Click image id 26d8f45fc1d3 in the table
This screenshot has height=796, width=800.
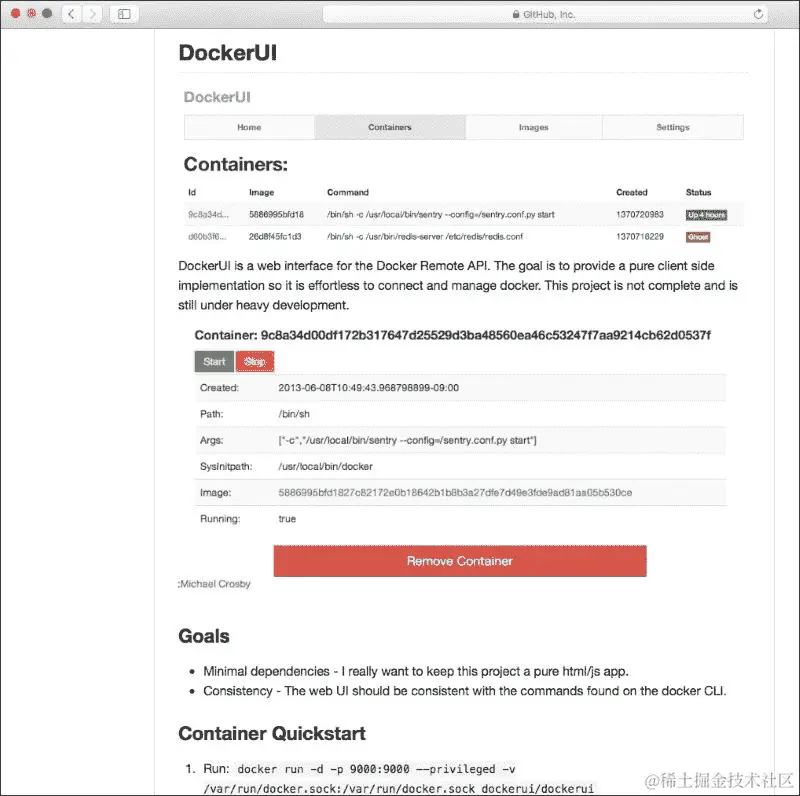[x=274, y=237]
